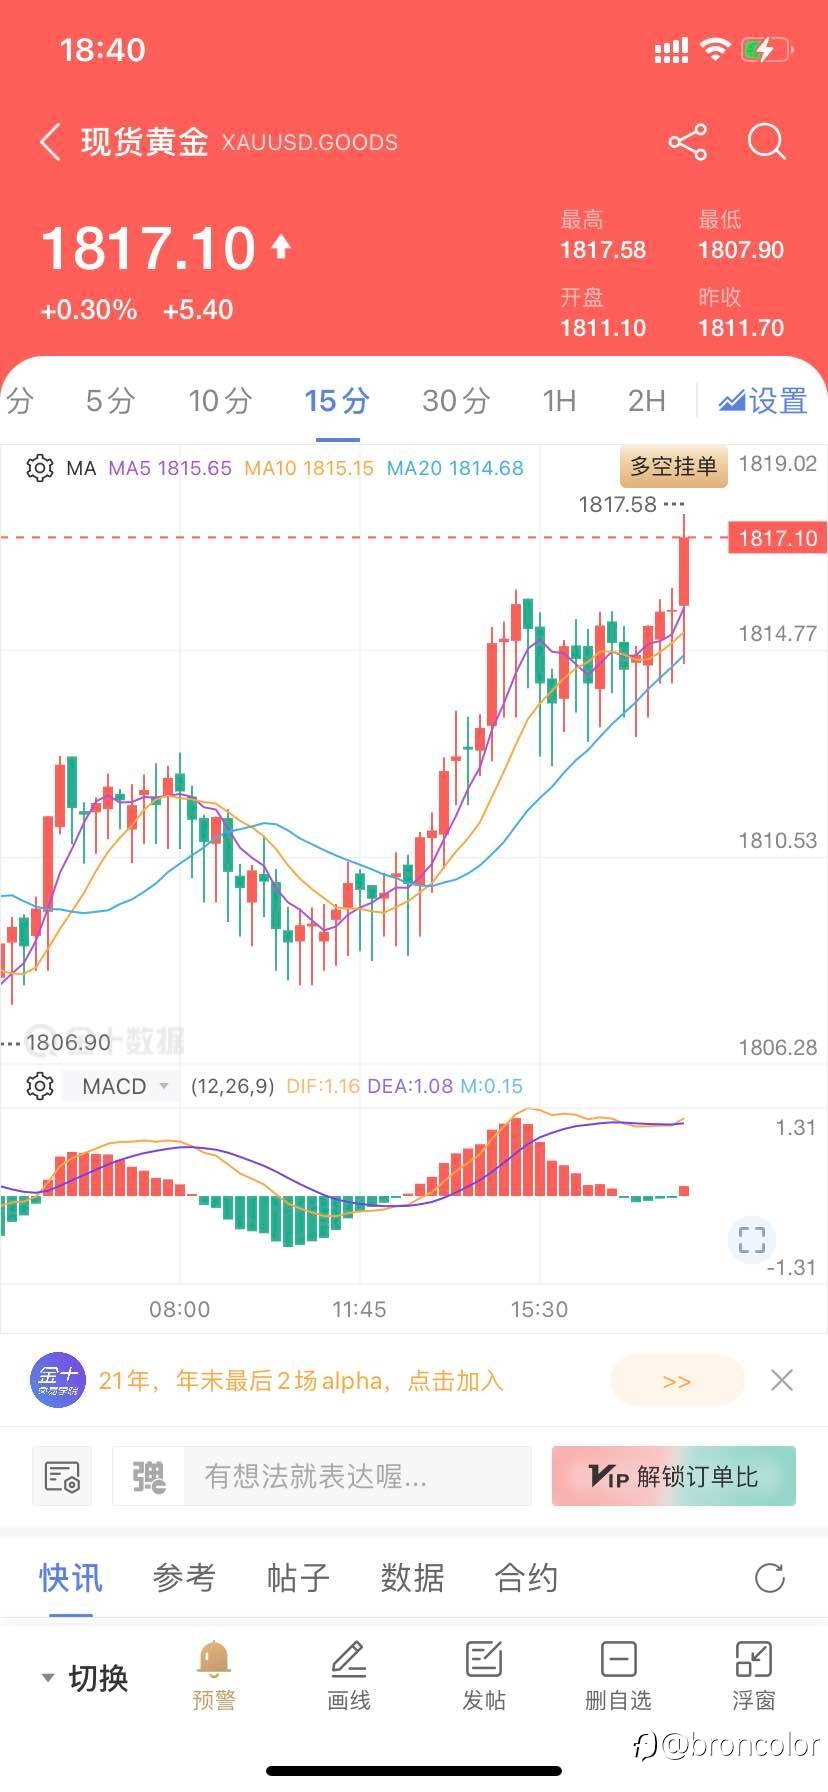828x1792 pixels.
Task: Open the share icon
Action: point(688,142)
